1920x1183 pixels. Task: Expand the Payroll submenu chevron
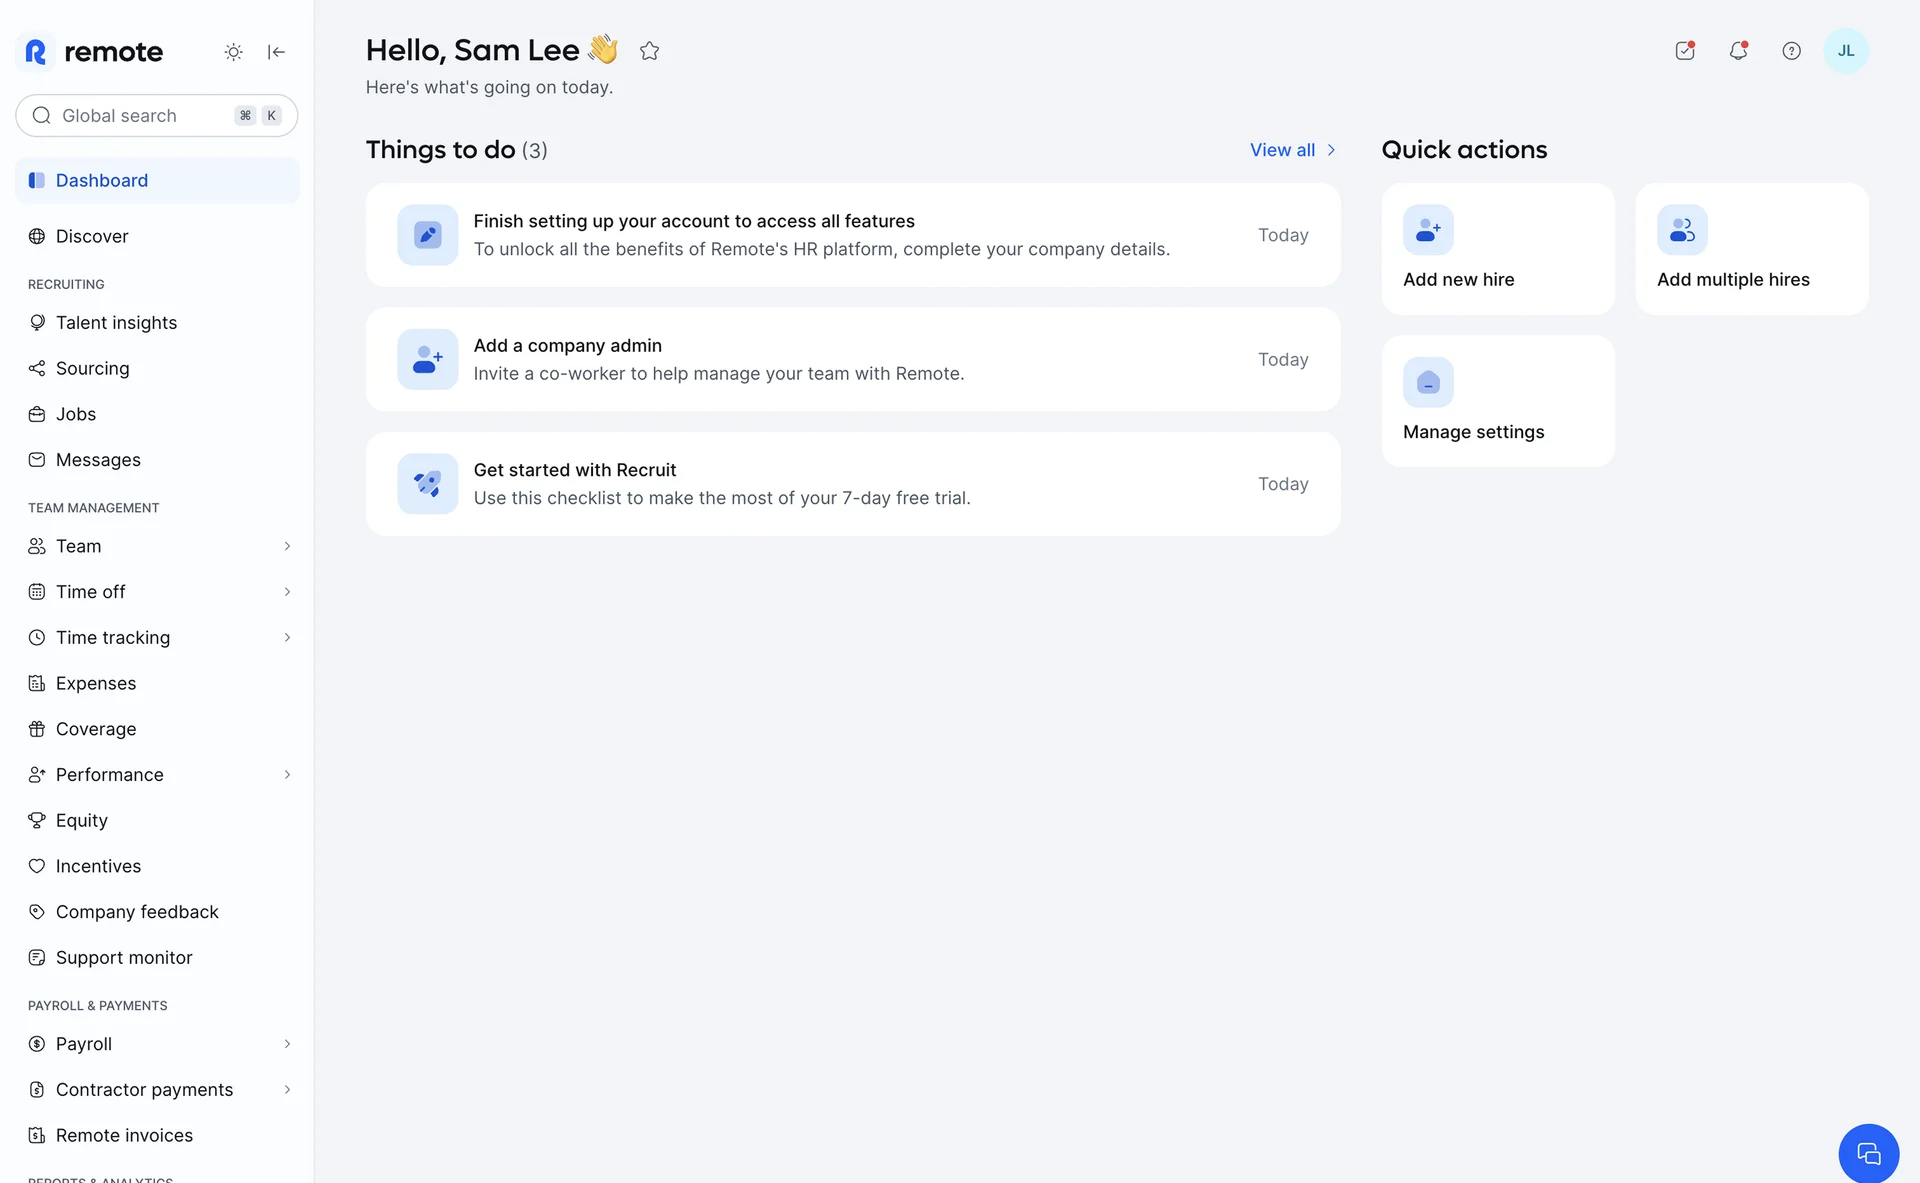click(x=287, y=1044)
